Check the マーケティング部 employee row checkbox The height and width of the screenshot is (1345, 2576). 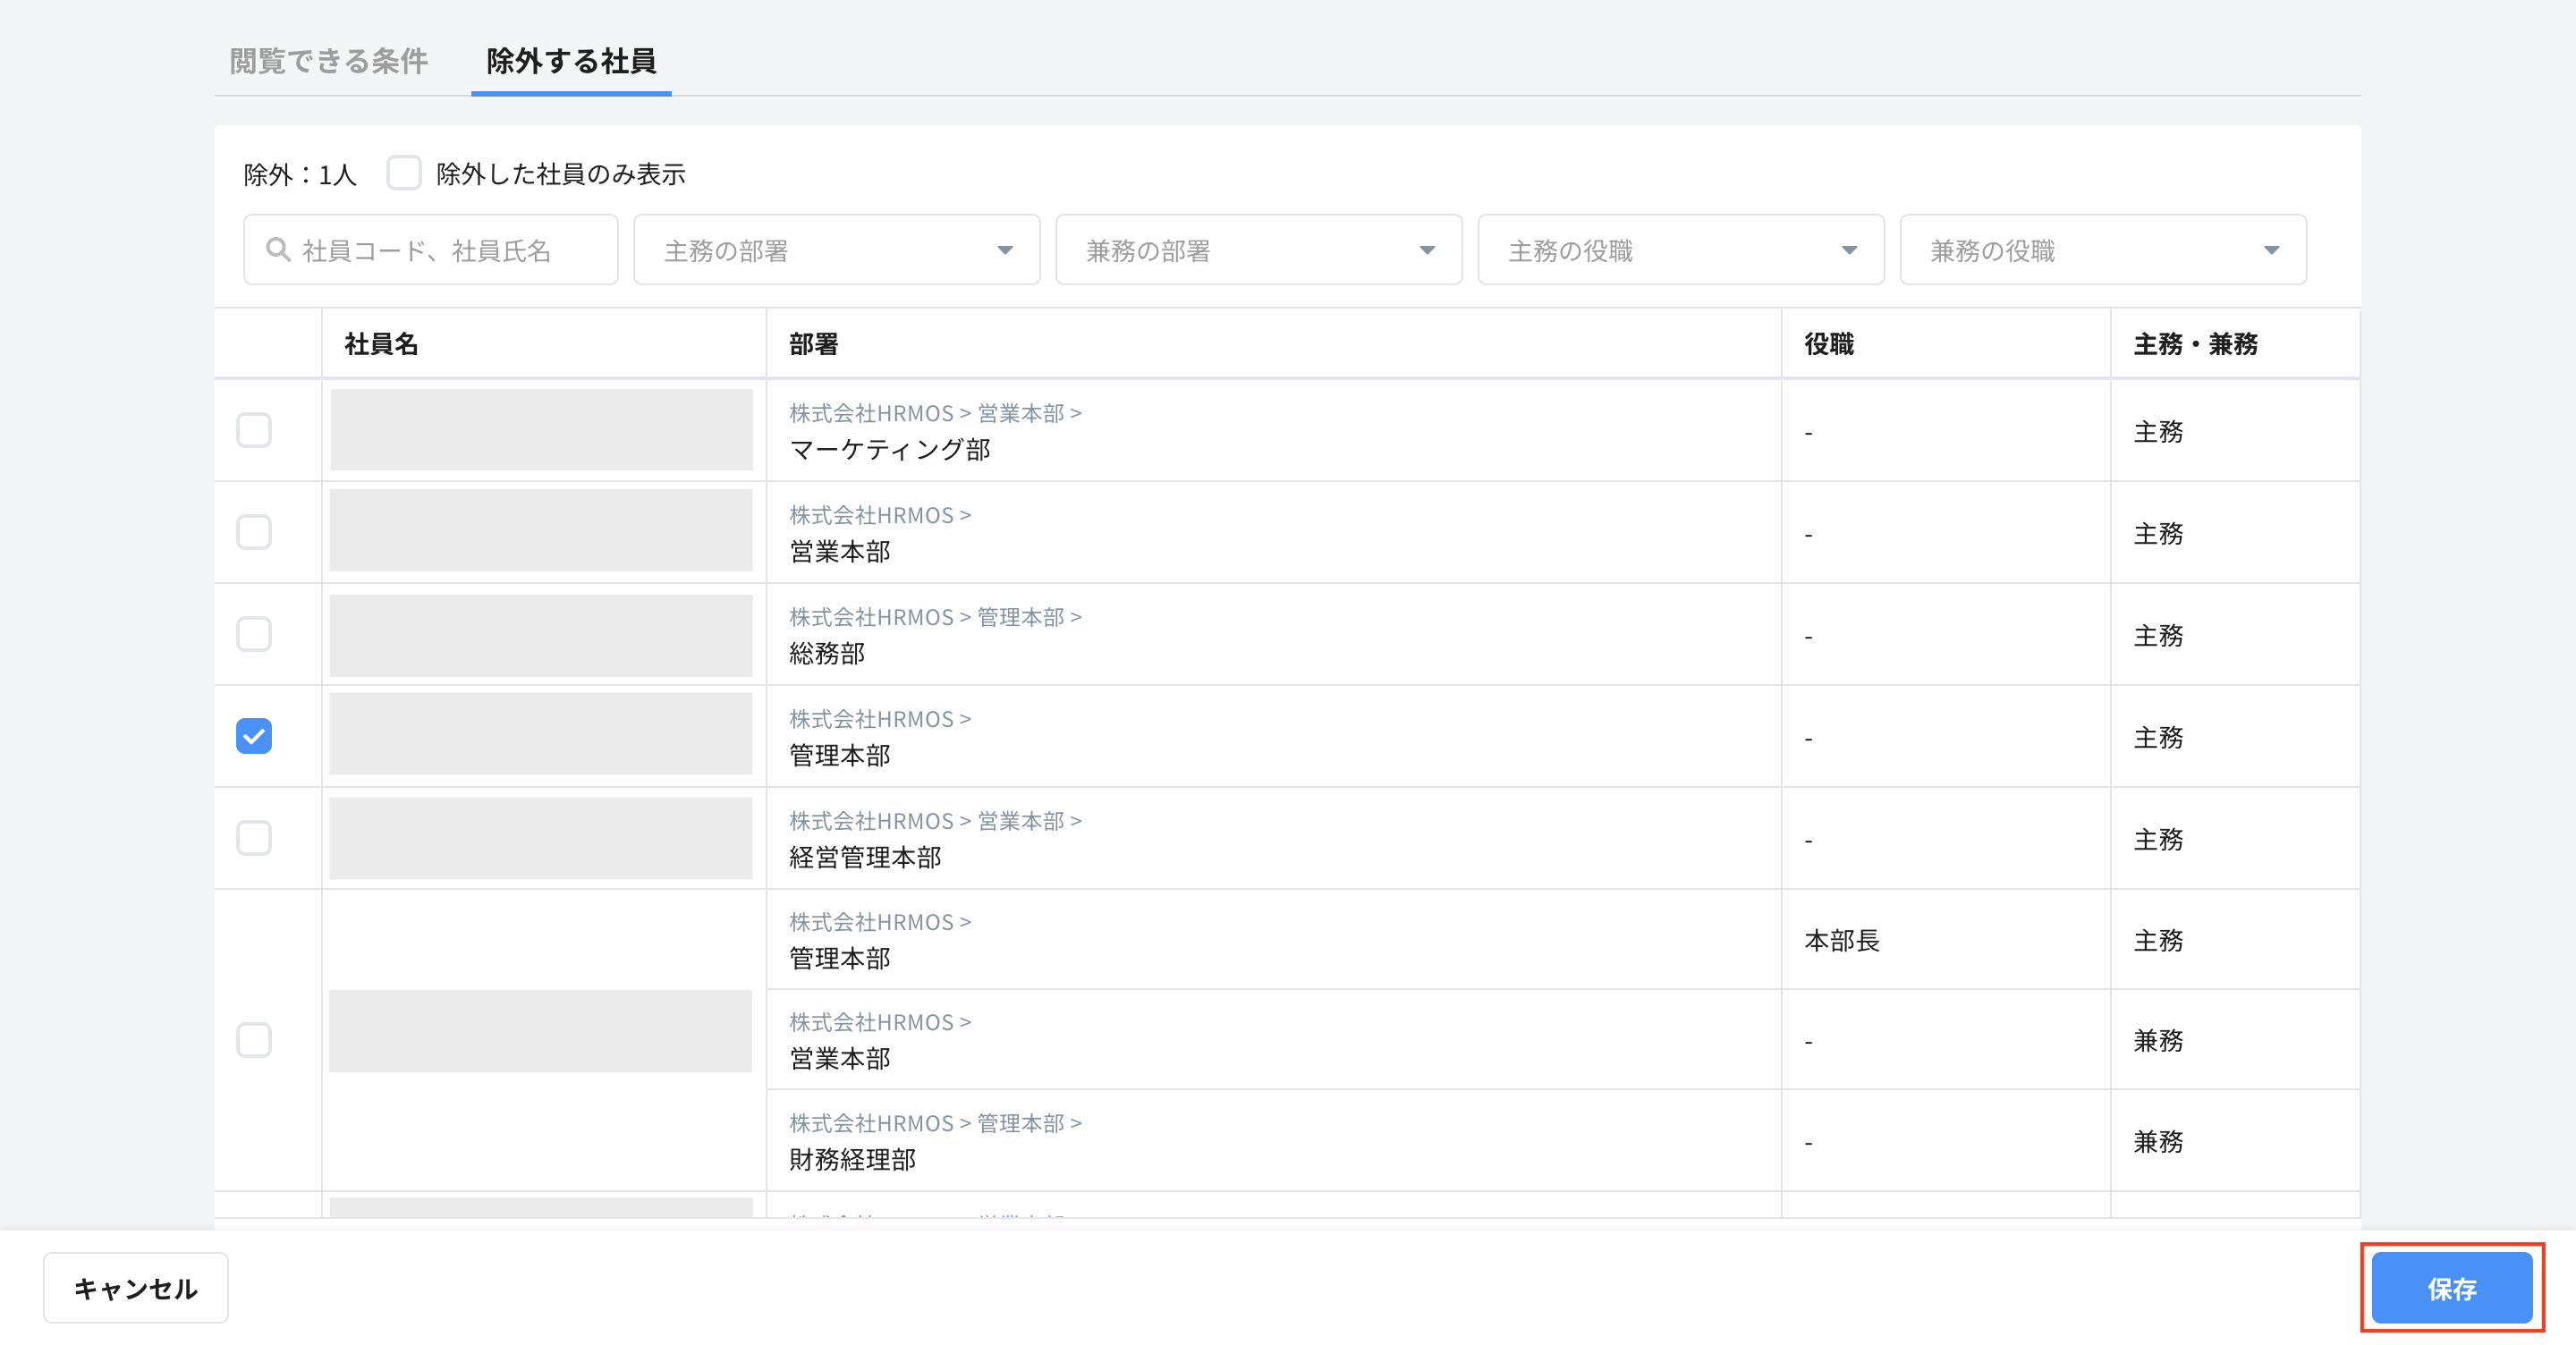[x=254, y=430]
